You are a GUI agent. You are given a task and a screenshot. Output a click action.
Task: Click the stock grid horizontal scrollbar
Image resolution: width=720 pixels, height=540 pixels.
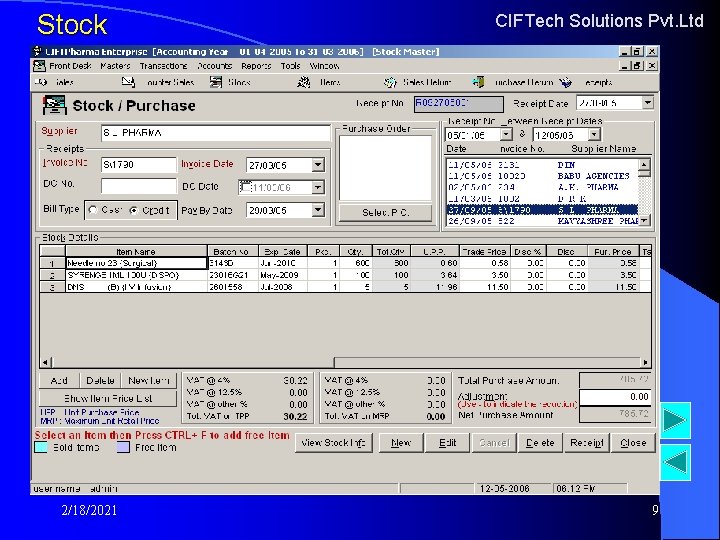pos(345,362)
